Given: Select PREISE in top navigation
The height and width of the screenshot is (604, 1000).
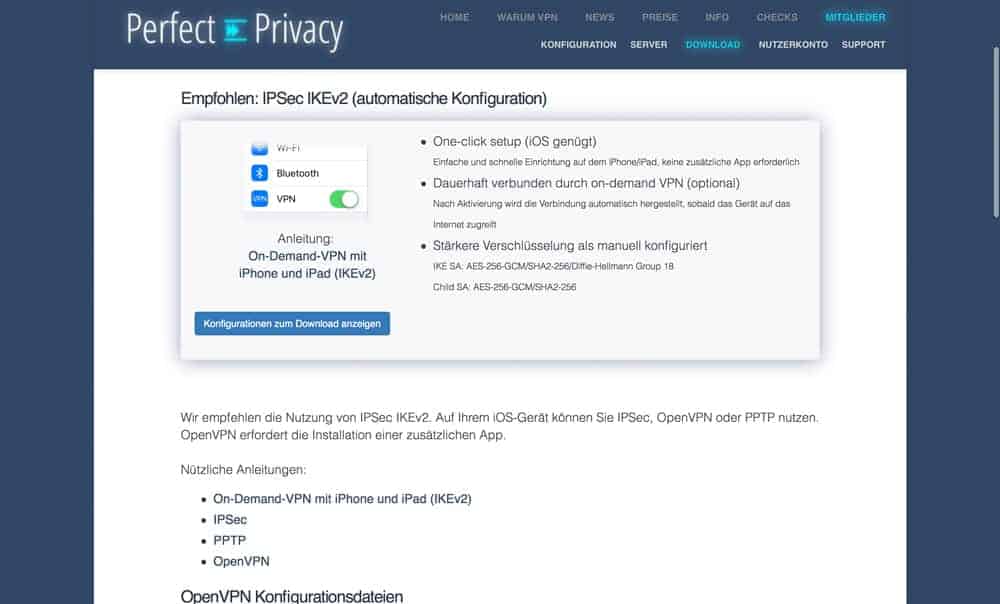Looking at the screenshot, I should point(659,17).
